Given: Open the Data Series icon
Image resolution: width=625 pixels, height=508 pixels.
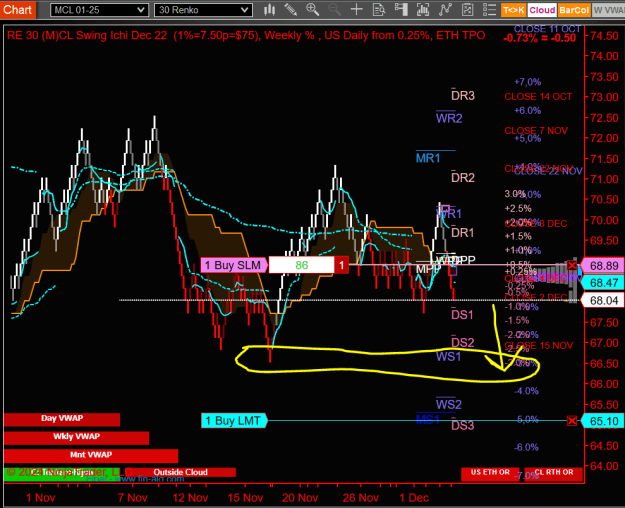Looking at the screenshot, I should point(423,10).
